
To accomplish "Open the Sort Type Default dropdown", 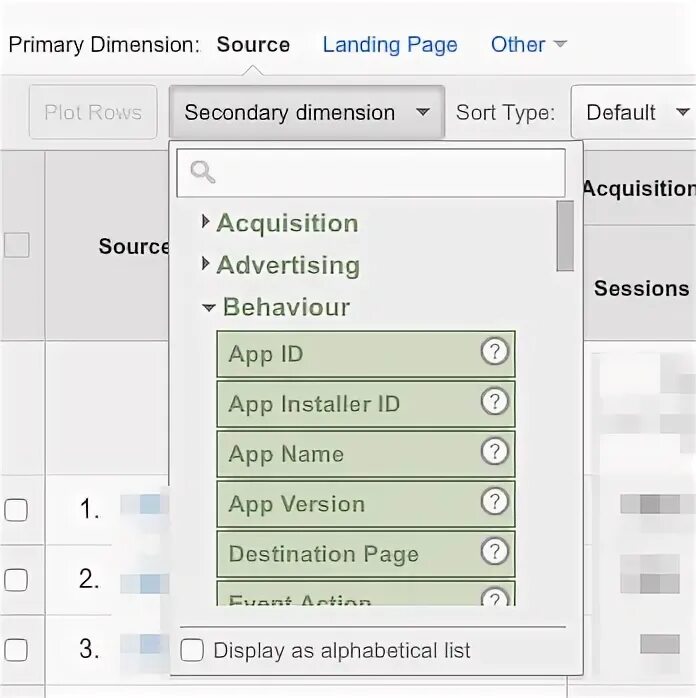I will point(636,113).
